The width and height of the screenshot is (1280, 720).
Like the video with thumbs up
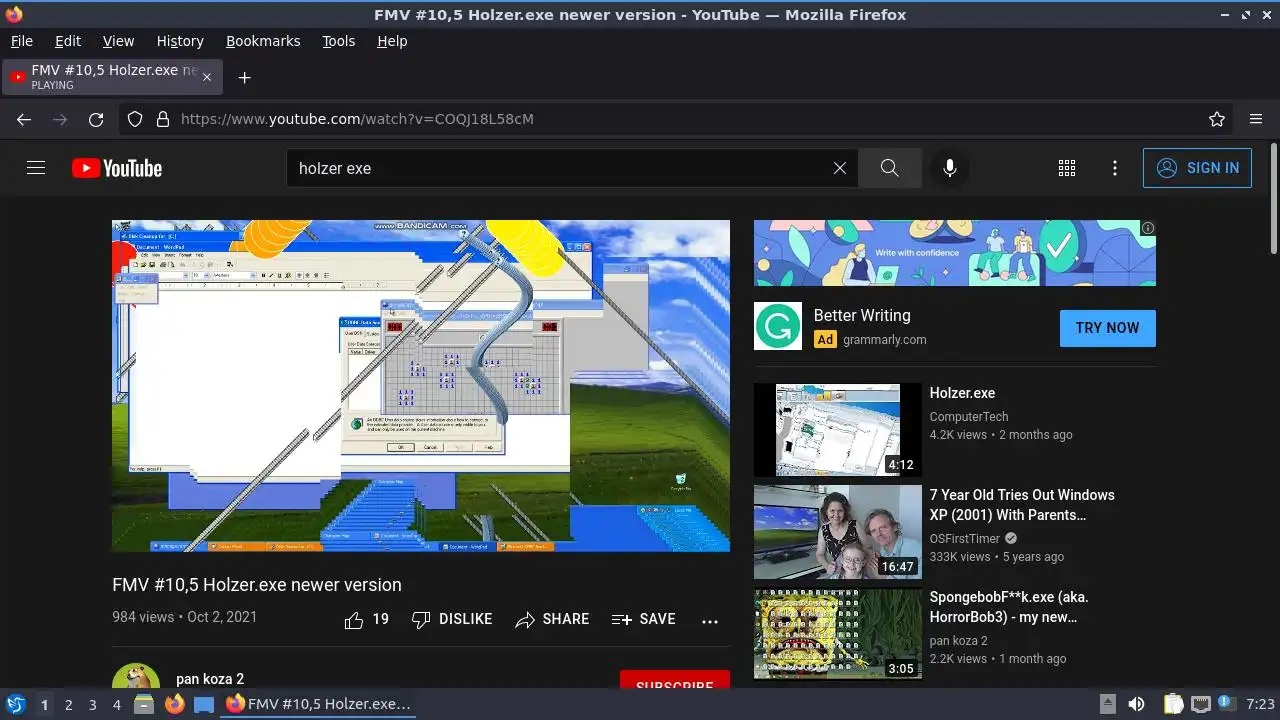[366, 620]
